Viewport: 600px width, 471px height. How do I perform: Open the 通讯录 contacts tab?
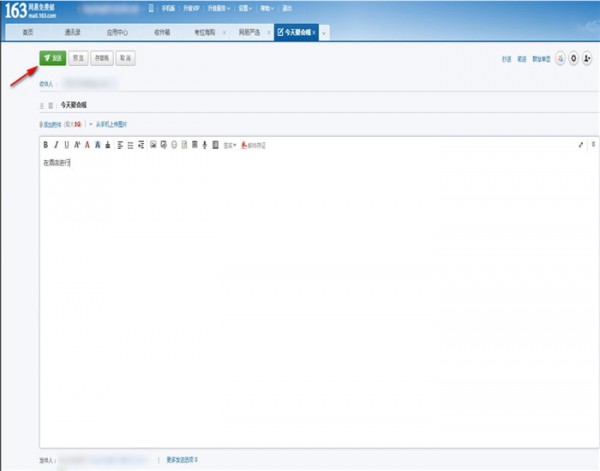click(x=72, y=33)
